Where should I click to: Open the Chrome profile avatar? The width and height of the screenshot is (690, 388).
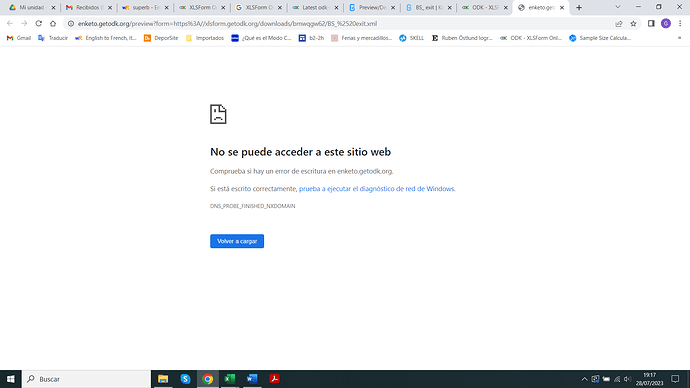[x=666, y=24]
